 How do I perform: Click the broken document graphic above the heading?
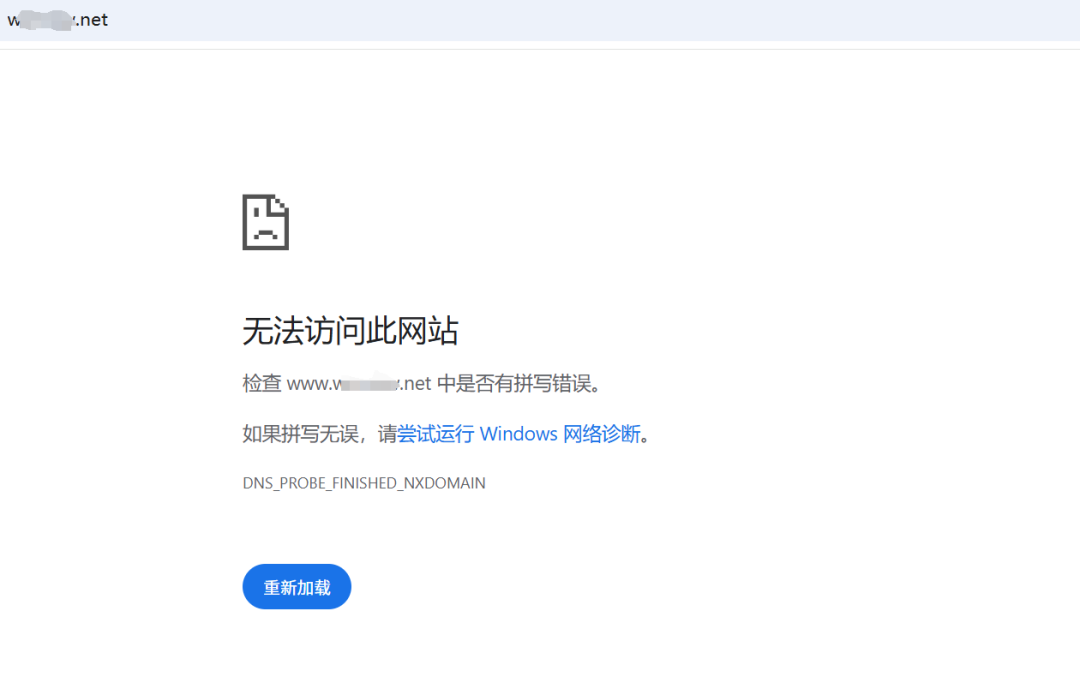coord(265,222)
